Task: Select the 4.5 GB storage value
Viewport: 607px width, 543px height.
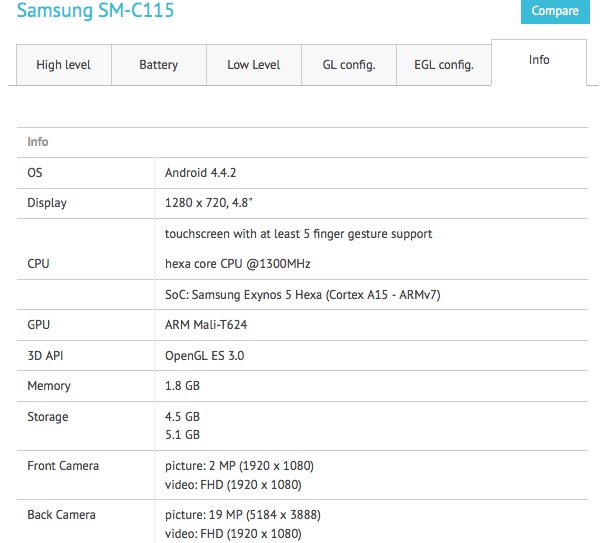Action: click(x=182, y=416)
